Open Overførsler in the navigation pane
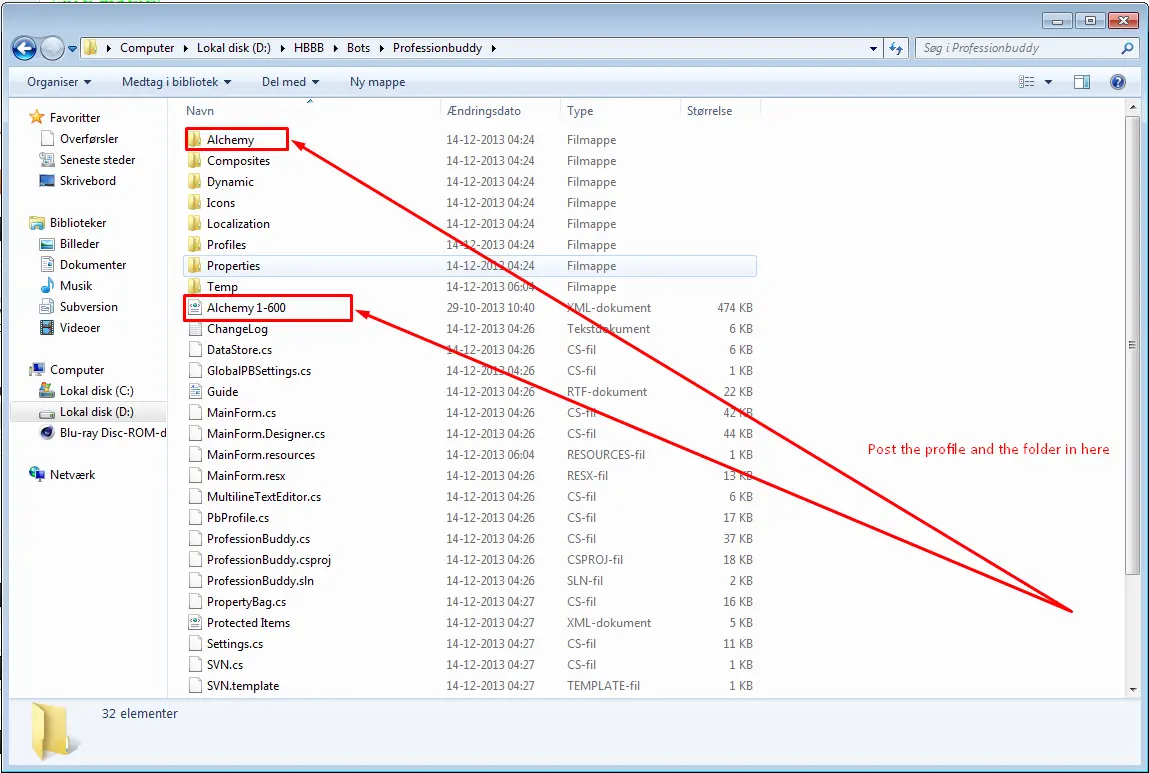 (89, 138)
